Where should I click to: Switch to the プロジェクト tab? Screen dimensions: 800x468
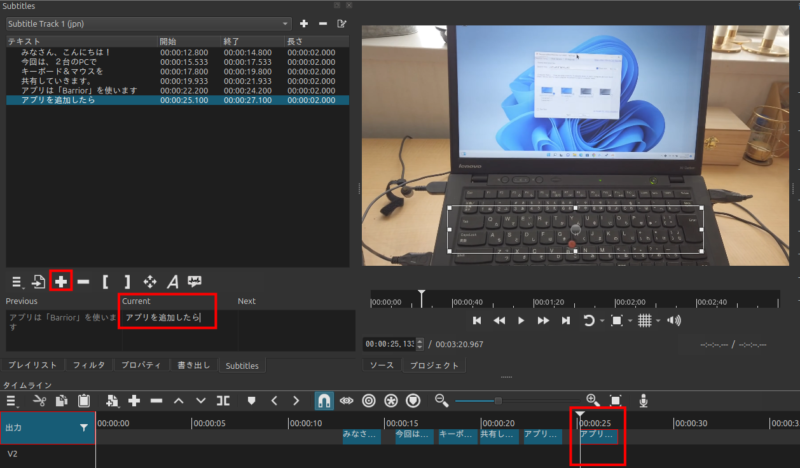click(431, 366)
